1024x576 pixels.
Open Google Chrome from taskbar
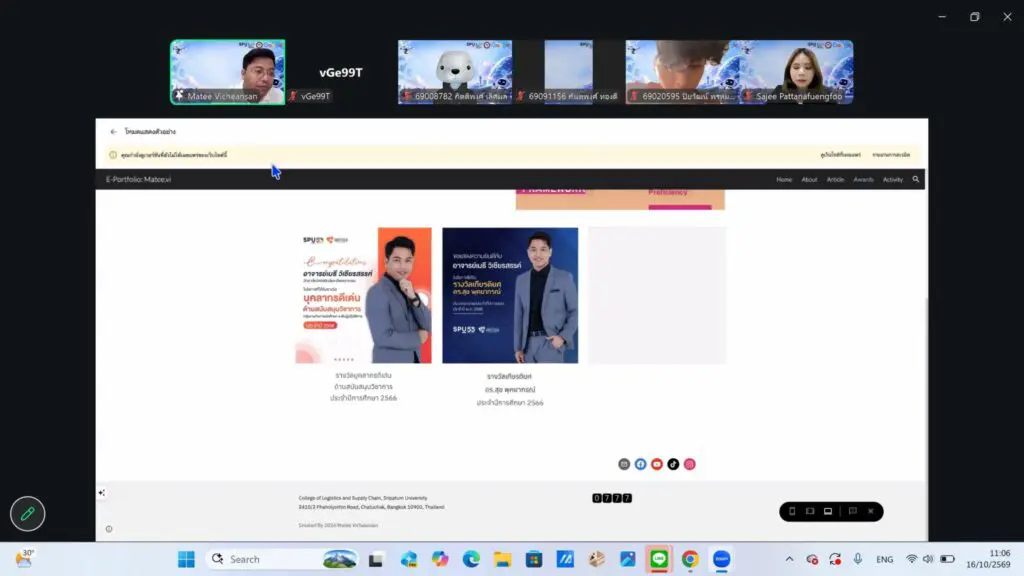[x=690, y=559]
